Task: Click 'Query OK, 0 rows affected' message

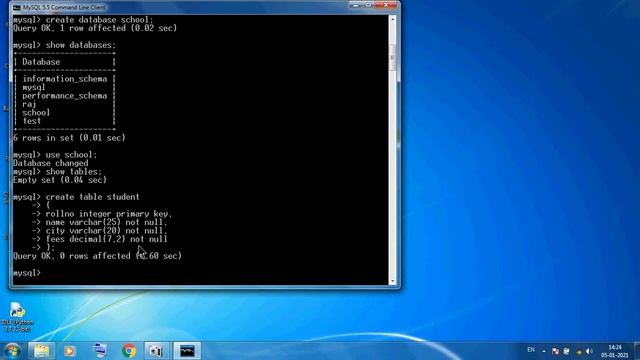Action: (97, 256)
